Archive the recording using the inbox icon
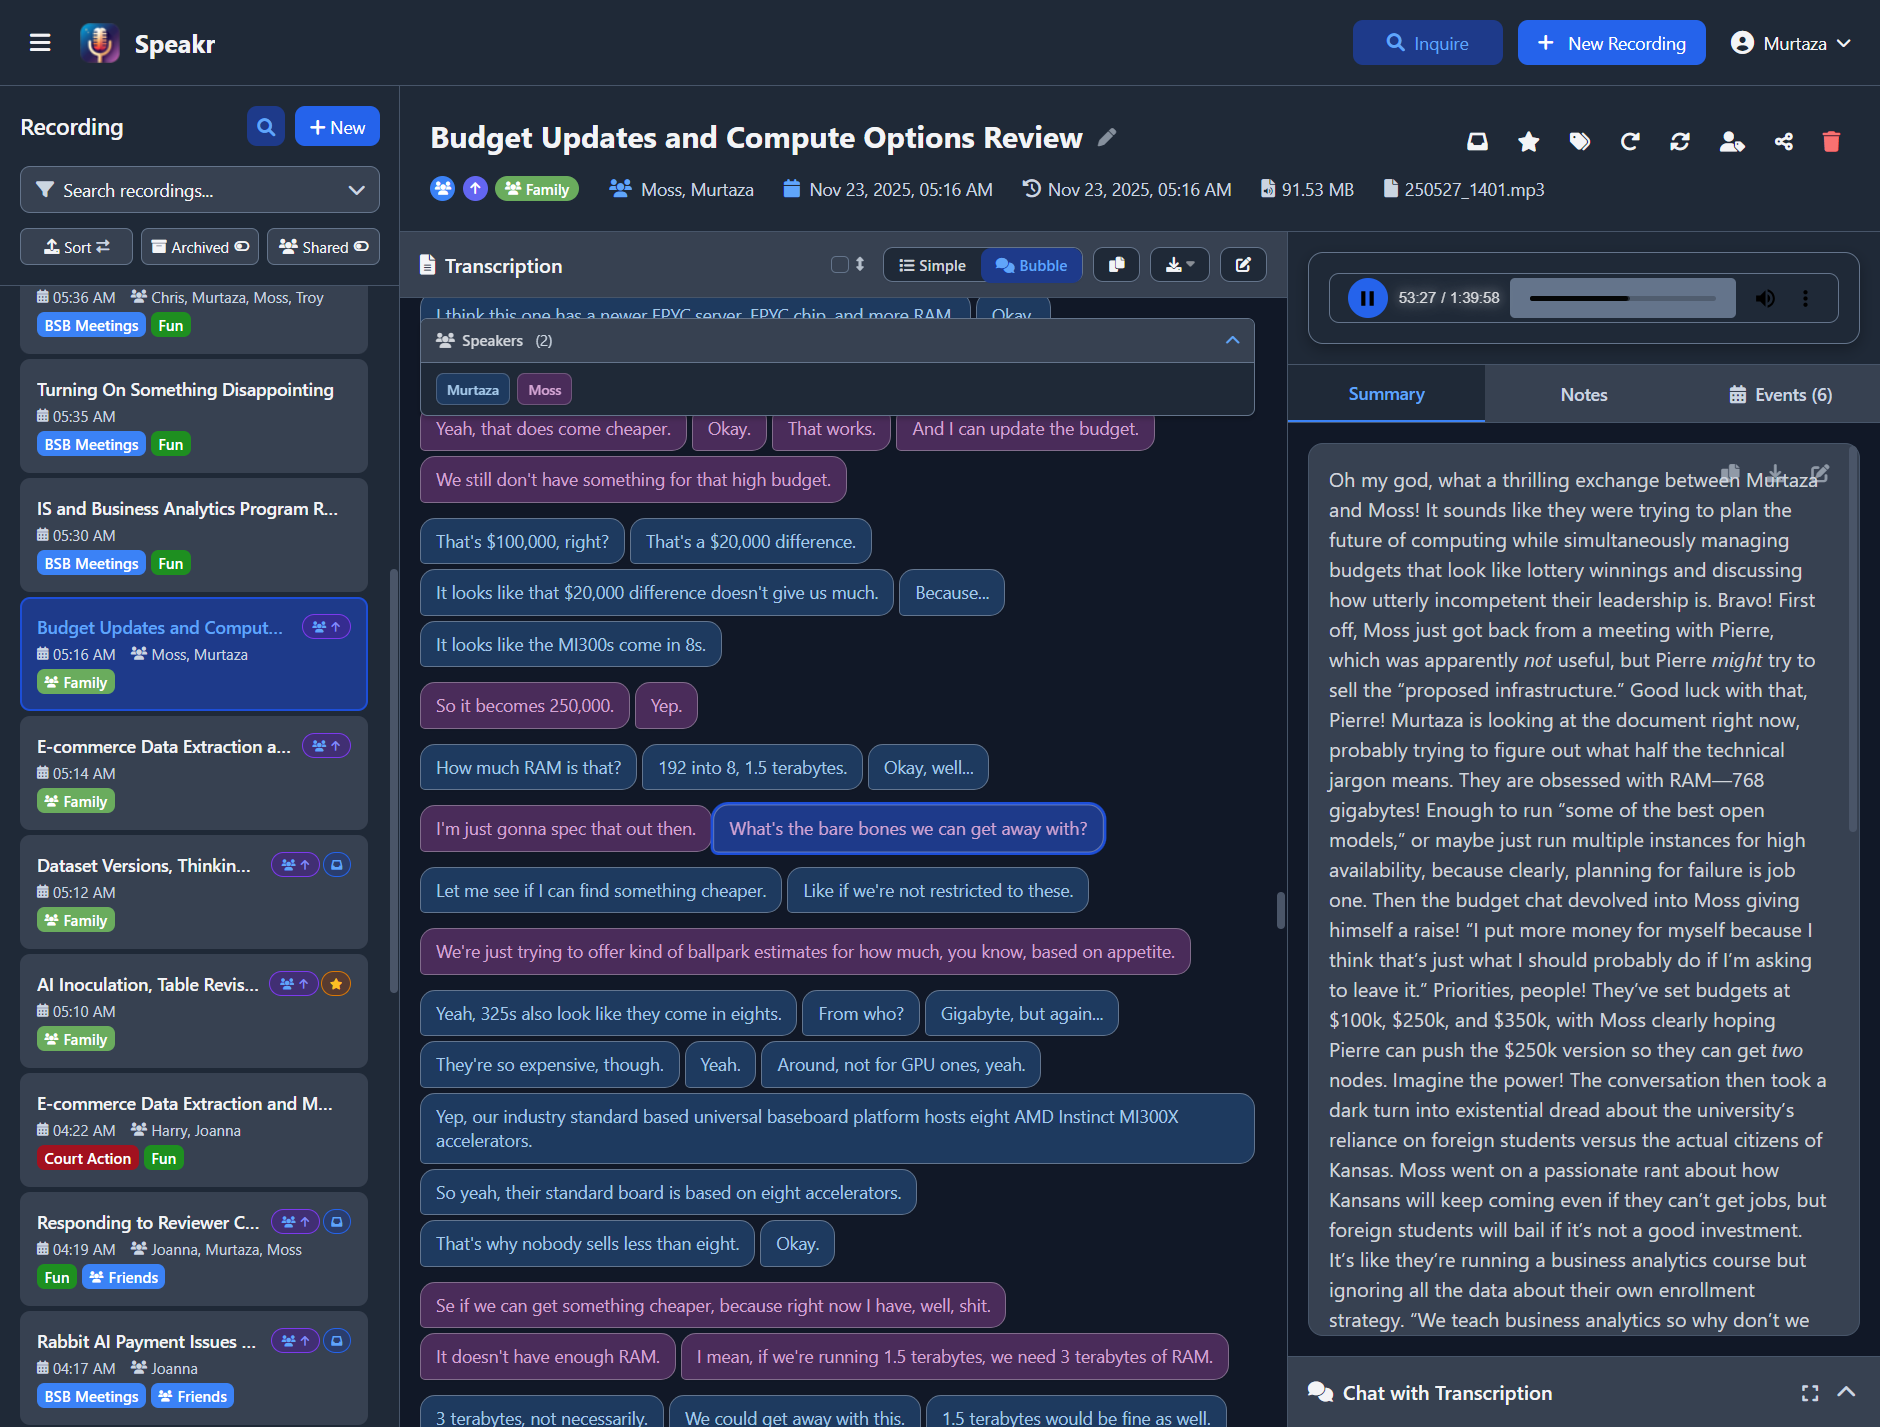Image resolution: width=1880 pixels, height=1427 pixels. pyautogui.click(x=1477, y=141)
